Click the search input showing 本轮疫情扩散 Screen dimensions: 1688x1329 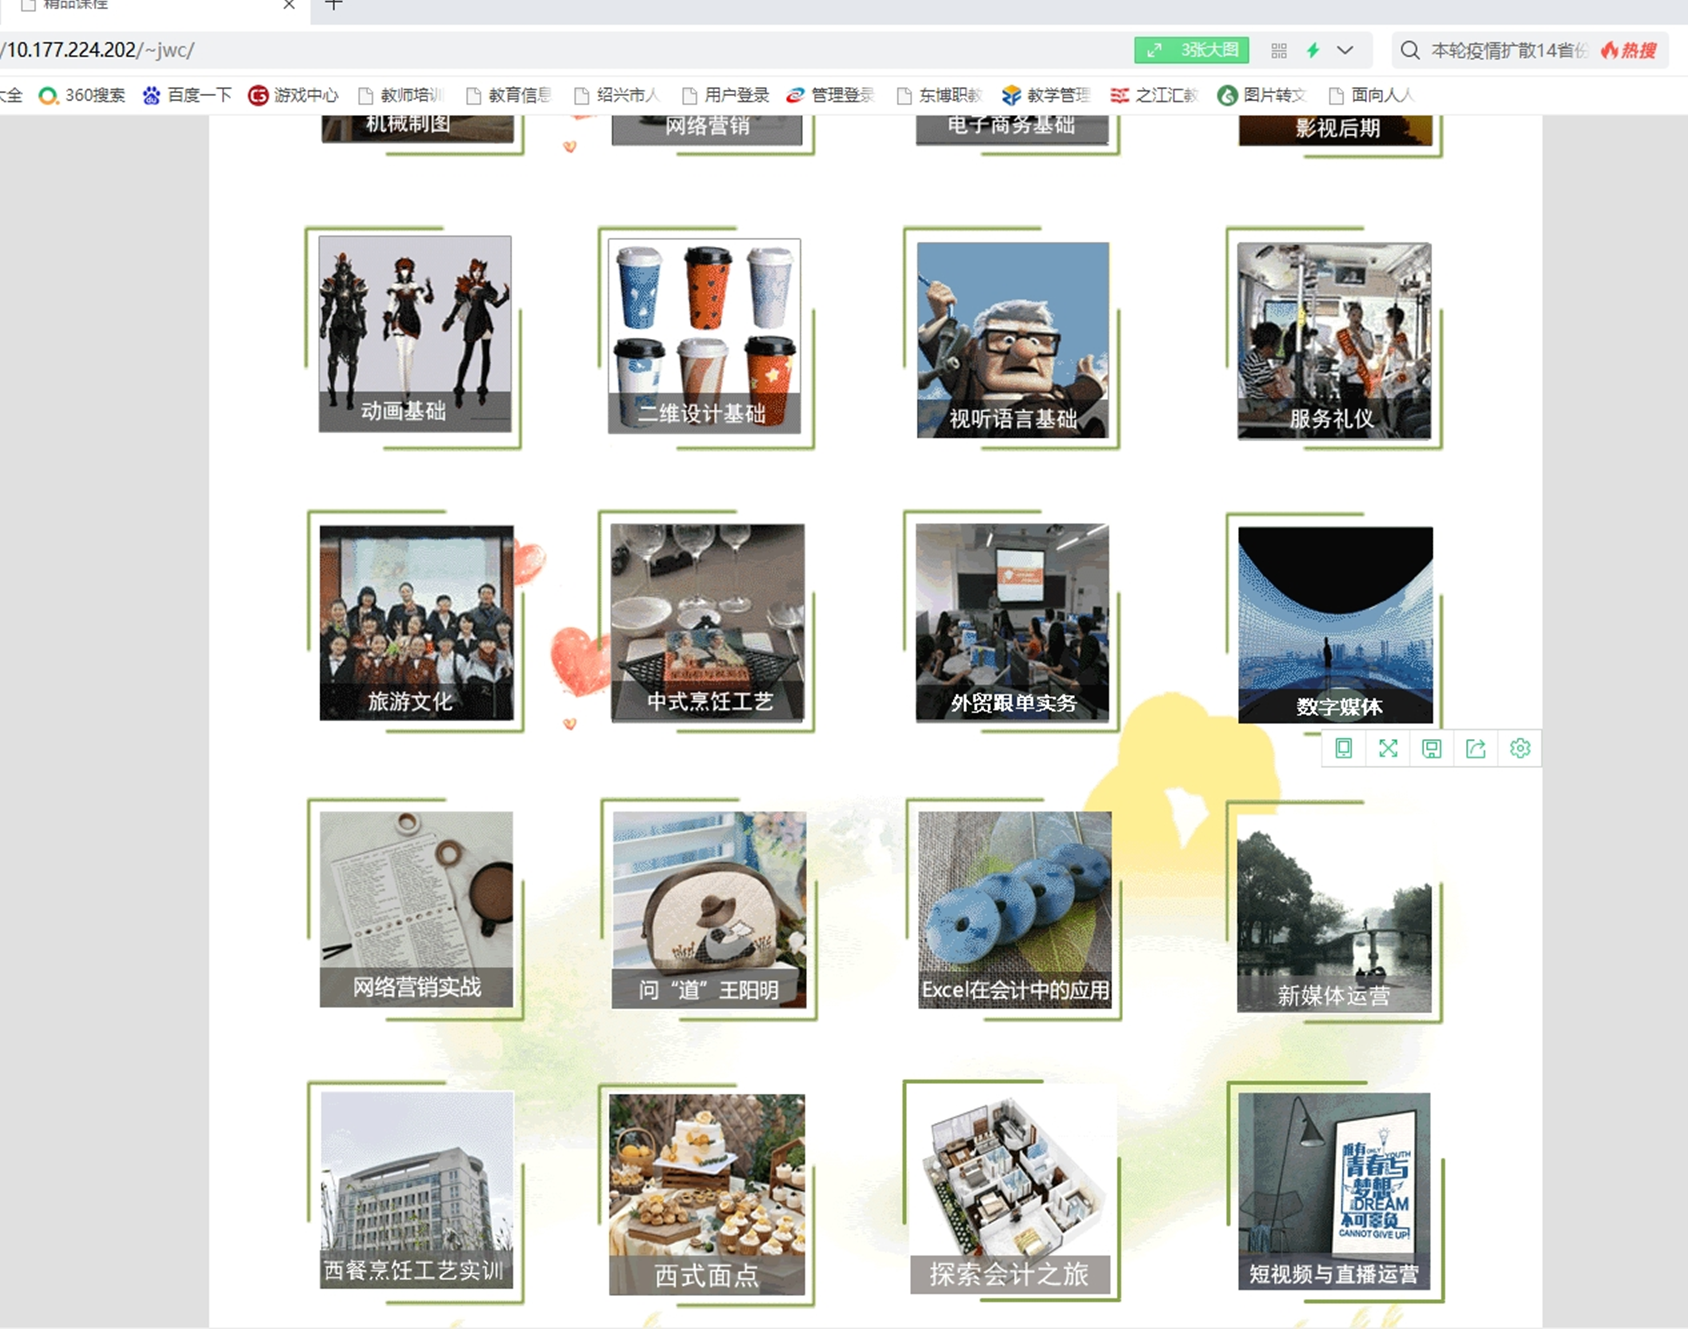tap(1507, 50)
